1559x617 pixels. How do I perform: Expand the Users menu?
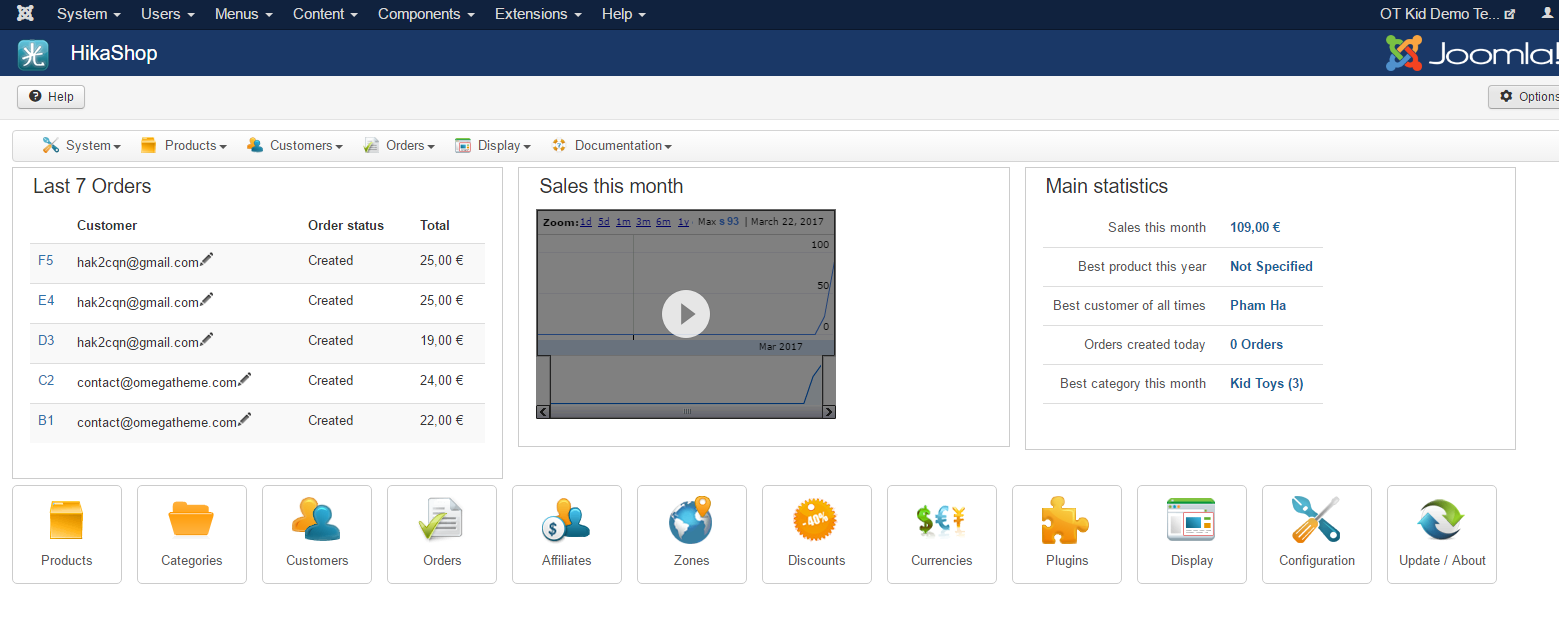(x=168, y=14)
